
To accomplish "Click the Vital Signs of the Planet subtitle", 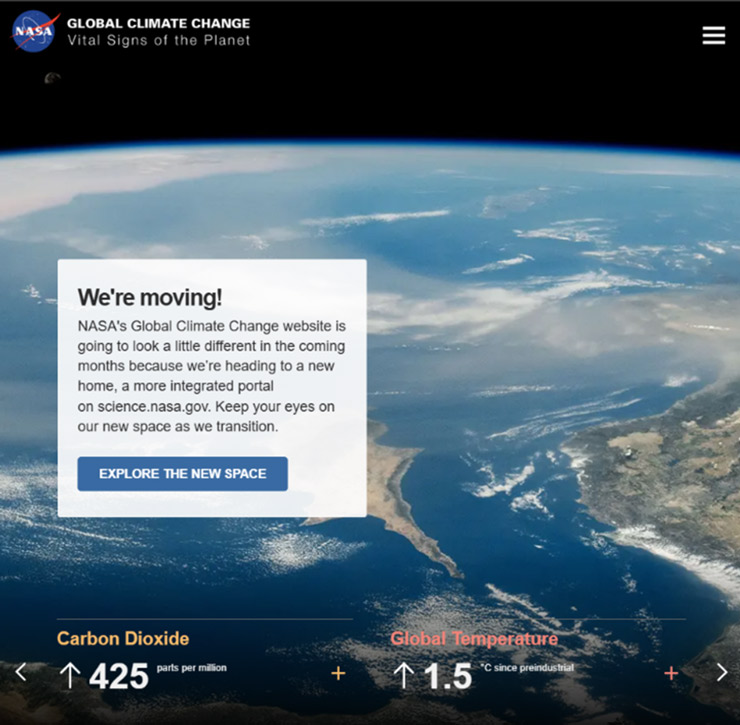I will click(x=158, y=41).
